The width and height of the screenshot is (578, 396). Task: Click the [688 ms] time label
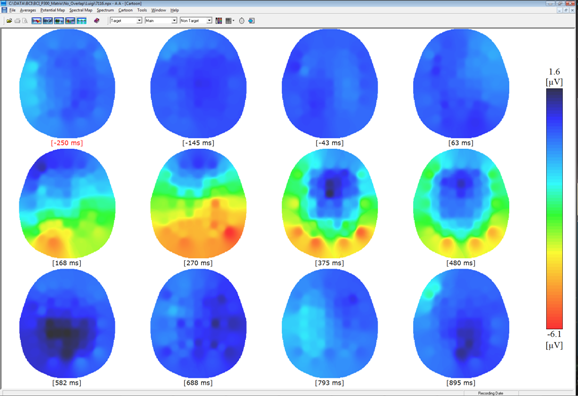coord(198,383)
